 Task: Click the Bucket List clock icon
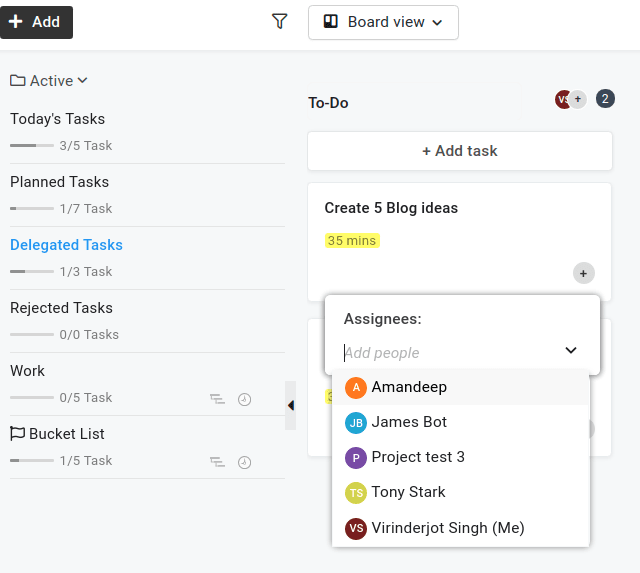[x=244, y=462]
